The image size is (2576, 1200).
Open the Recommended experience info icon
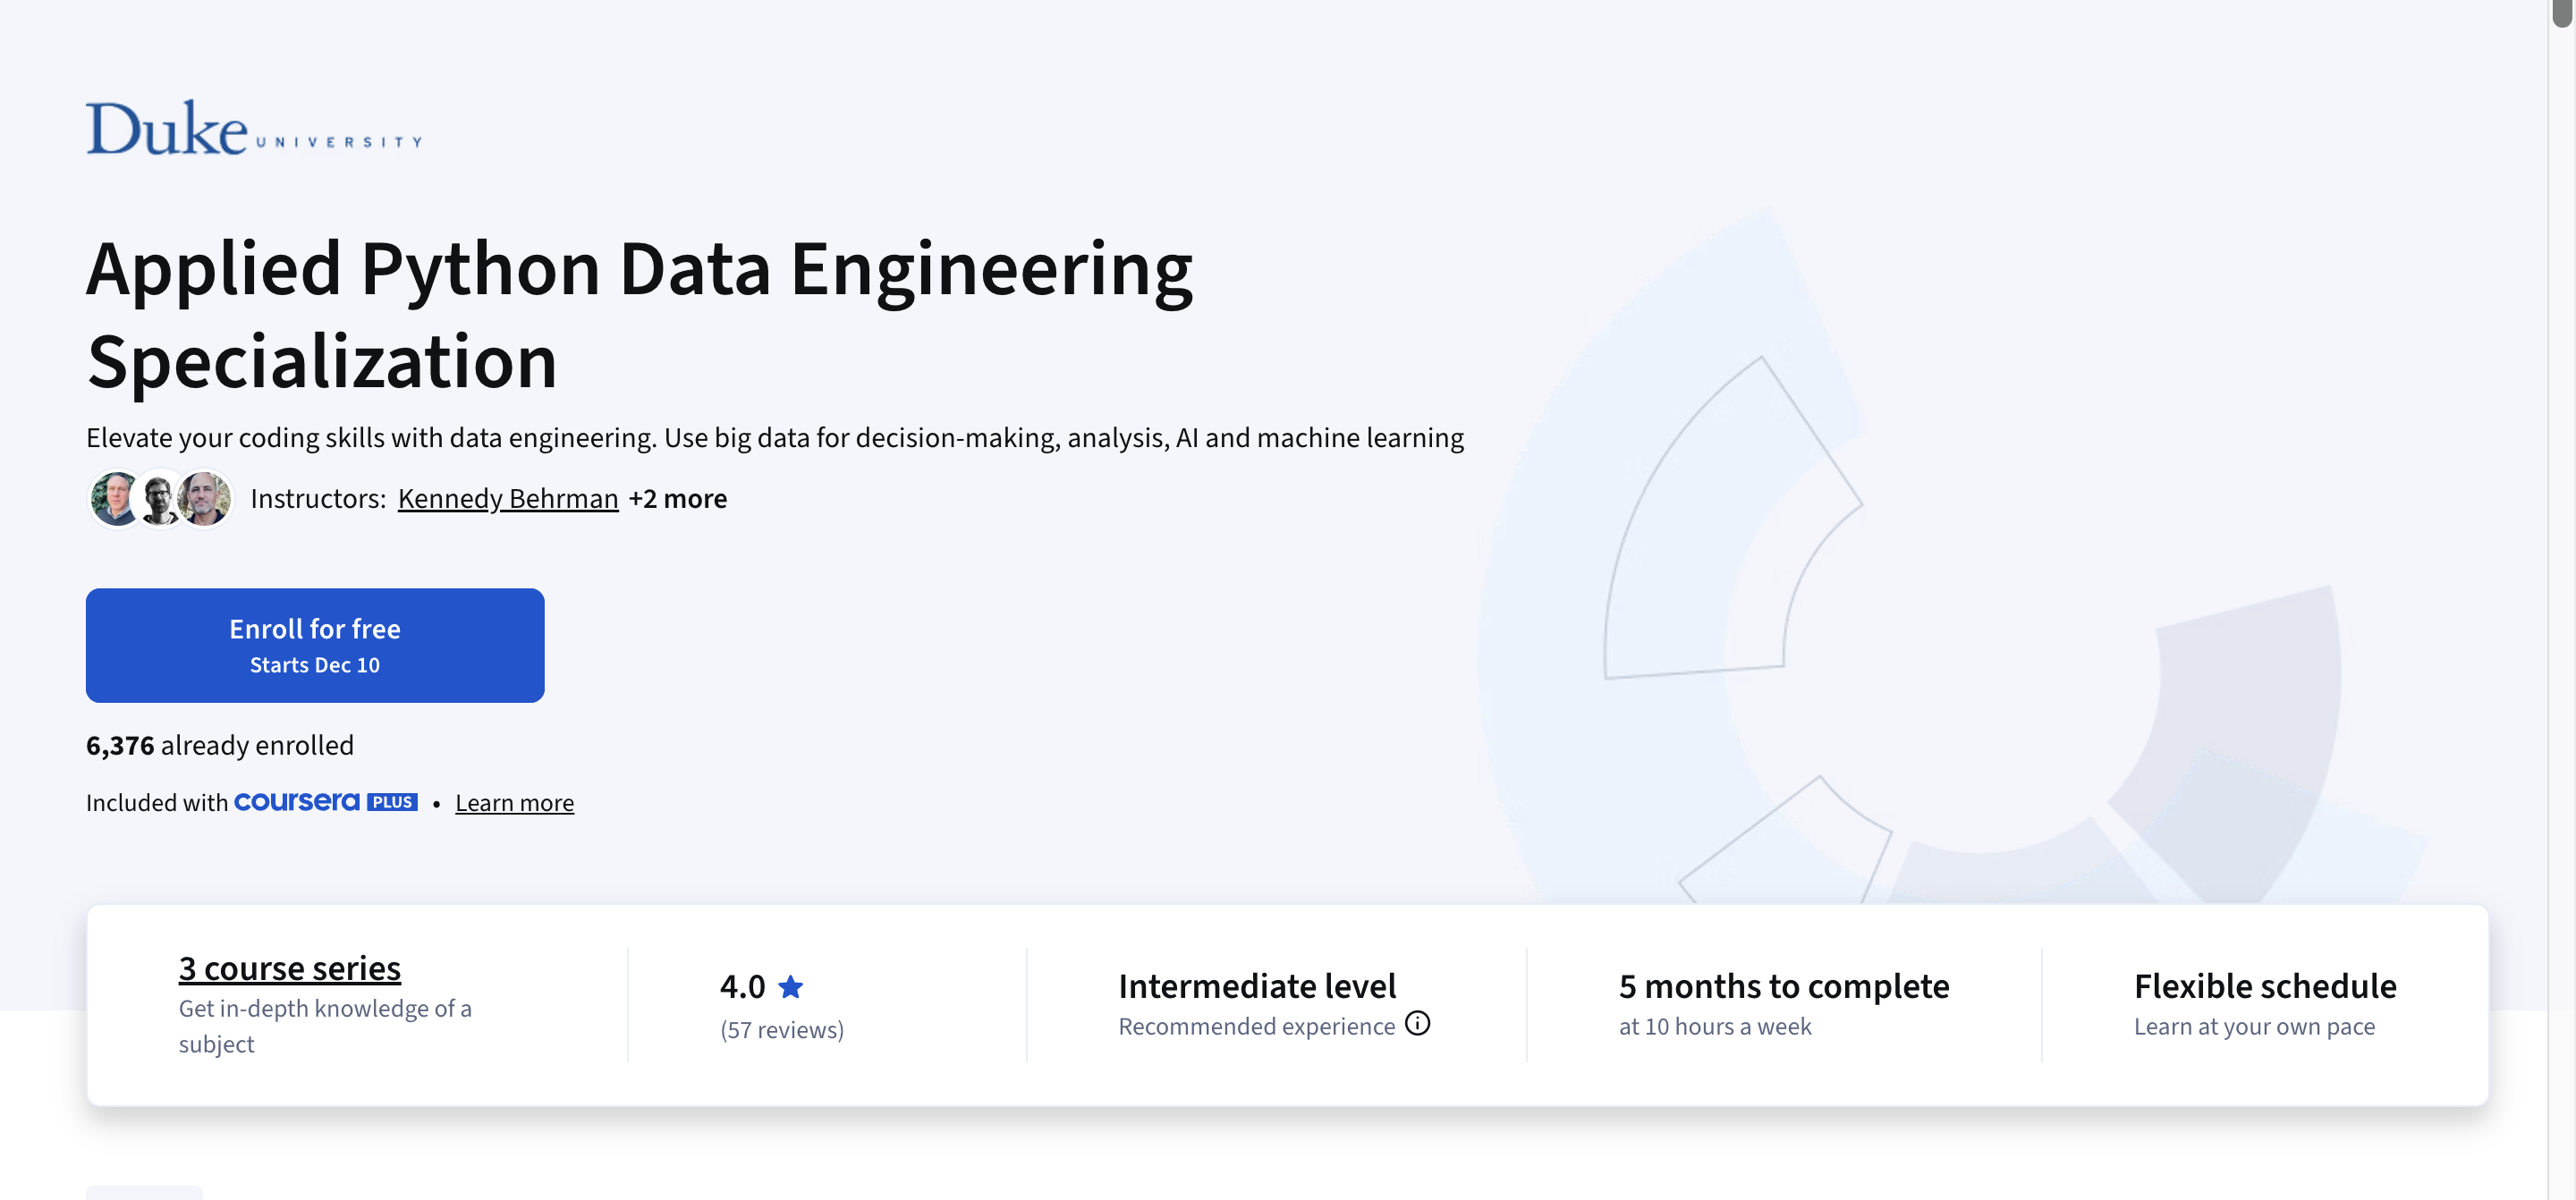[1418, 1024]
